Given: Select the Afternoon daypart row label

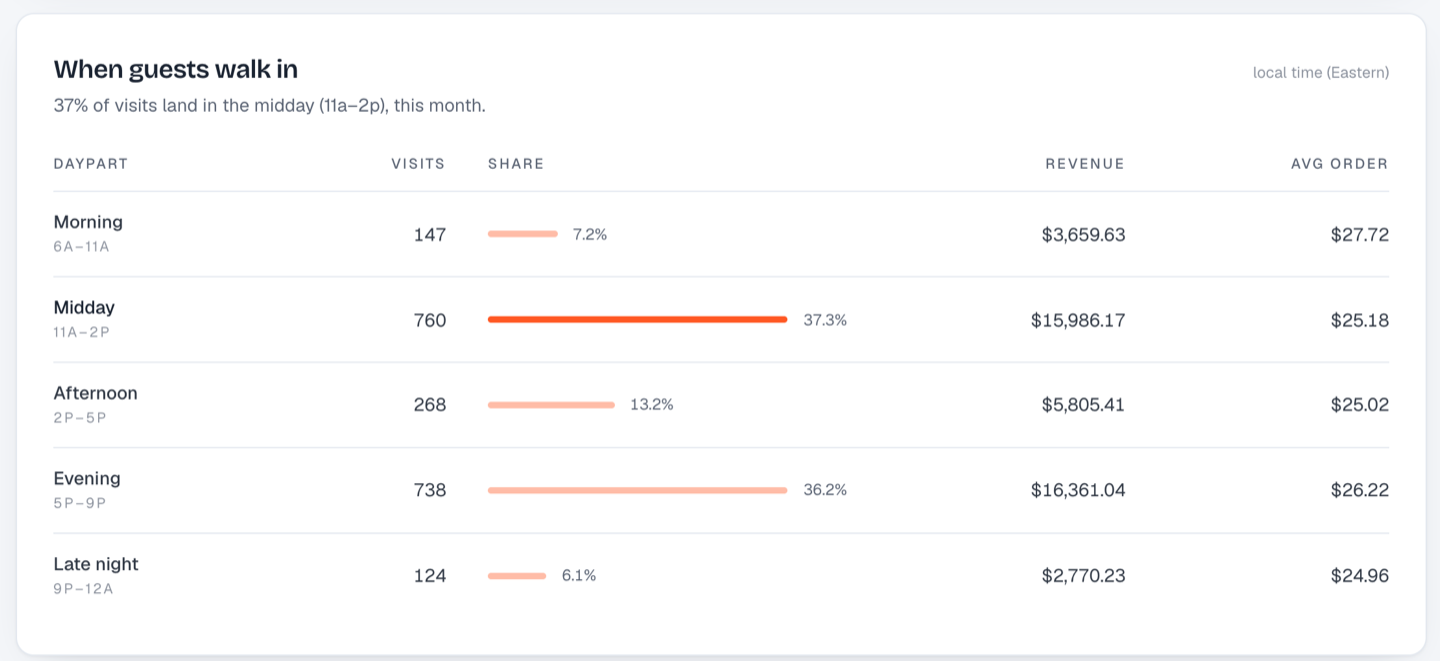Looking at the screenshot, I should point(96,393).
